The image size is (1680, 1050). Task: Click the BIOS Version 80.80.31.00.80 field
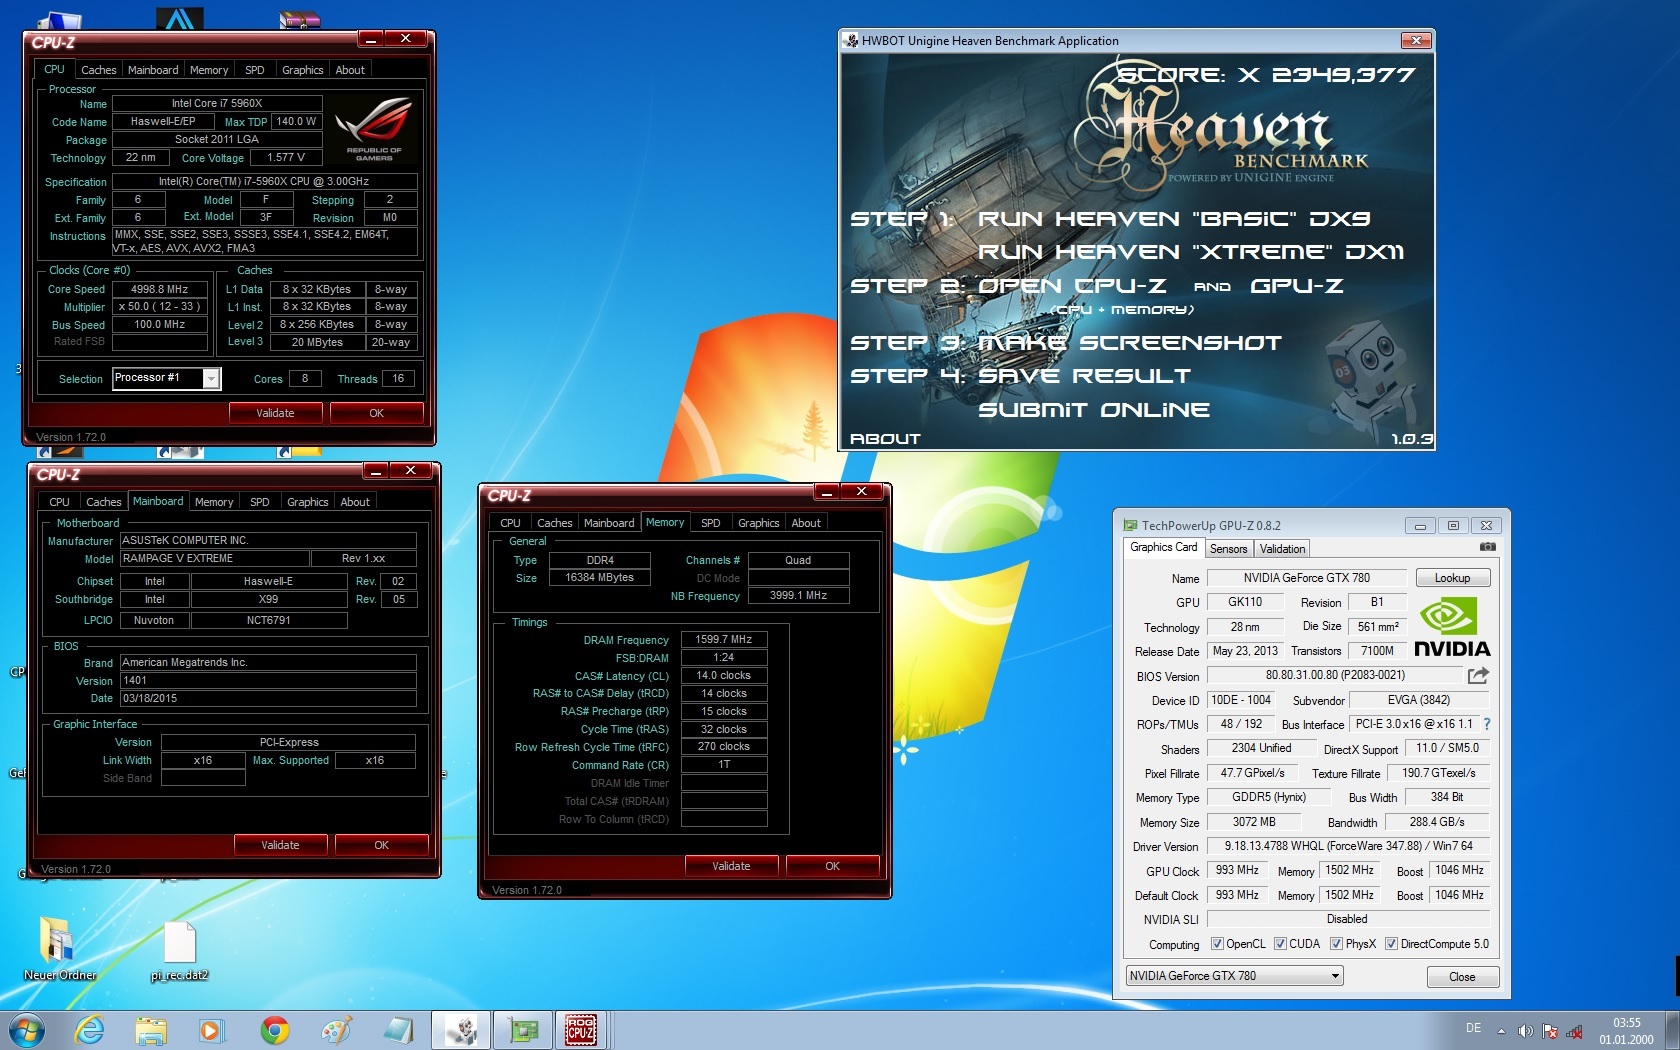tap(1334, 675)
